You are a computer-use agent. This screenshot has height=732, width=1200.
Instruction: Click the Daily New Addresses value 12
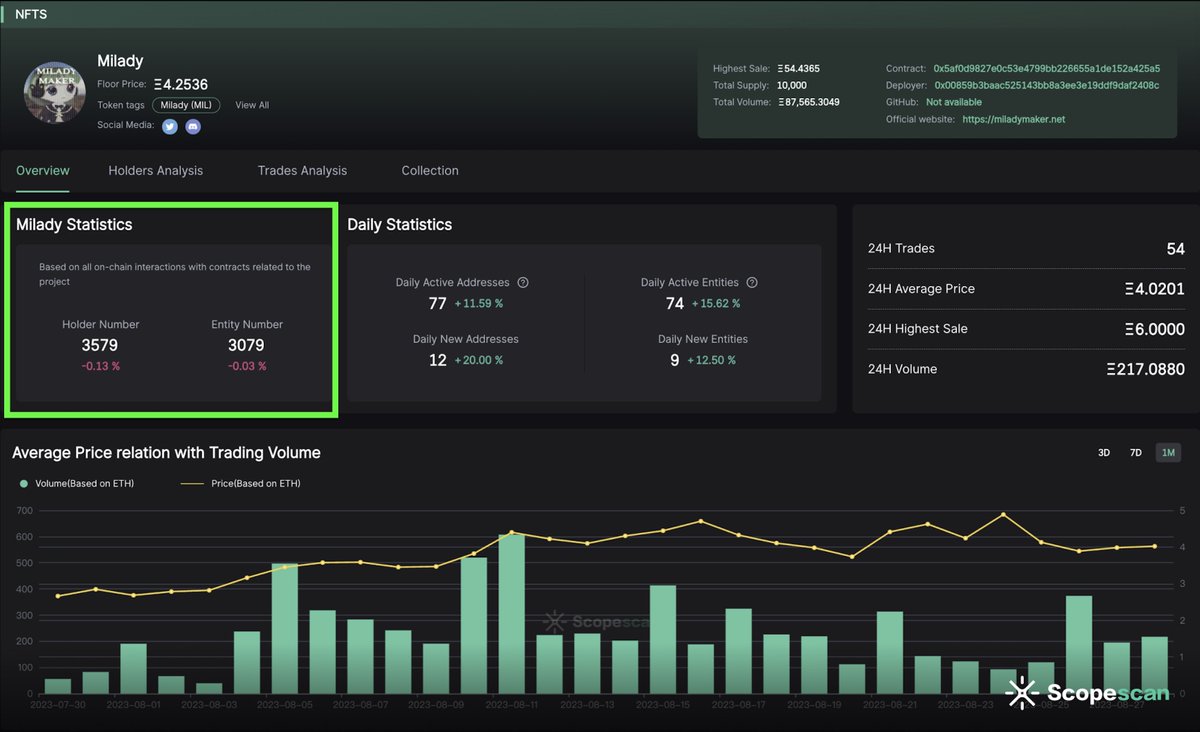coord(437,360)
